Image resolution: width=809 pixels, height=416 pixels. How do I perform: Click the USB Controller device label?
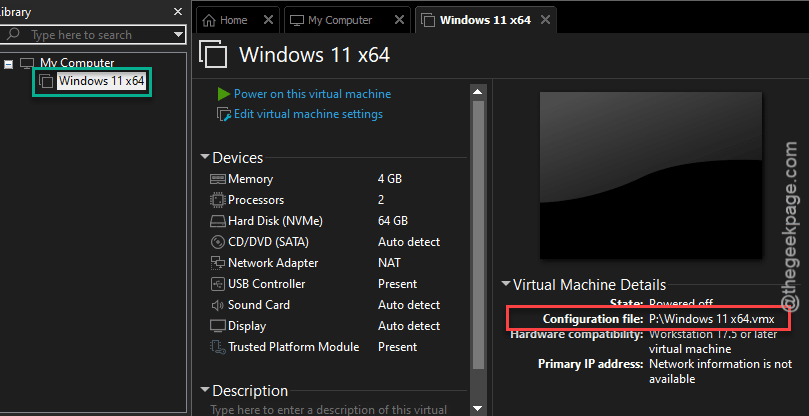pos(266,284)
